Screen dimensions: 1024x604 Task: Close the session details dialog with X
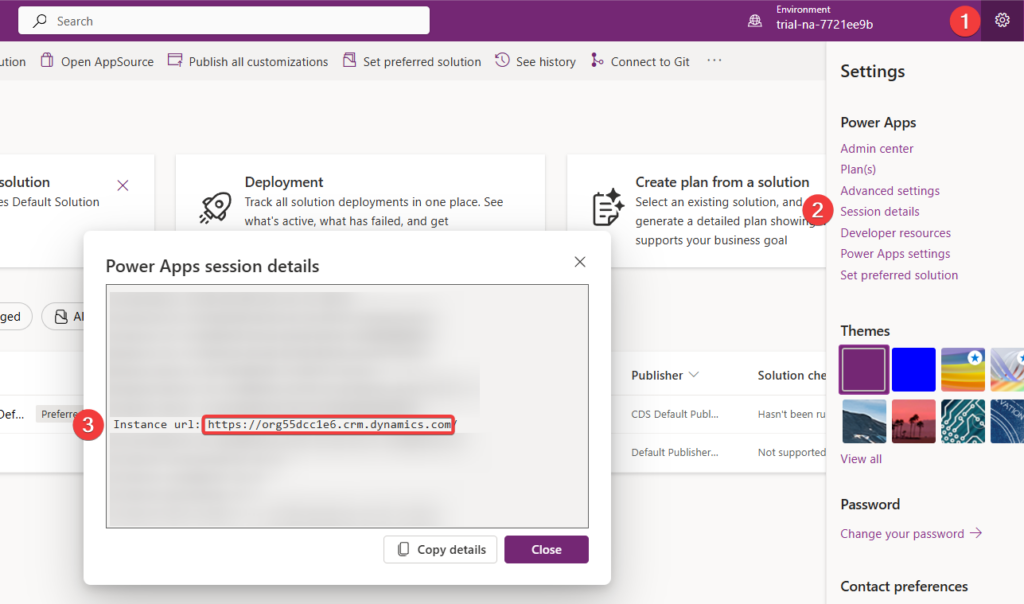580,262
